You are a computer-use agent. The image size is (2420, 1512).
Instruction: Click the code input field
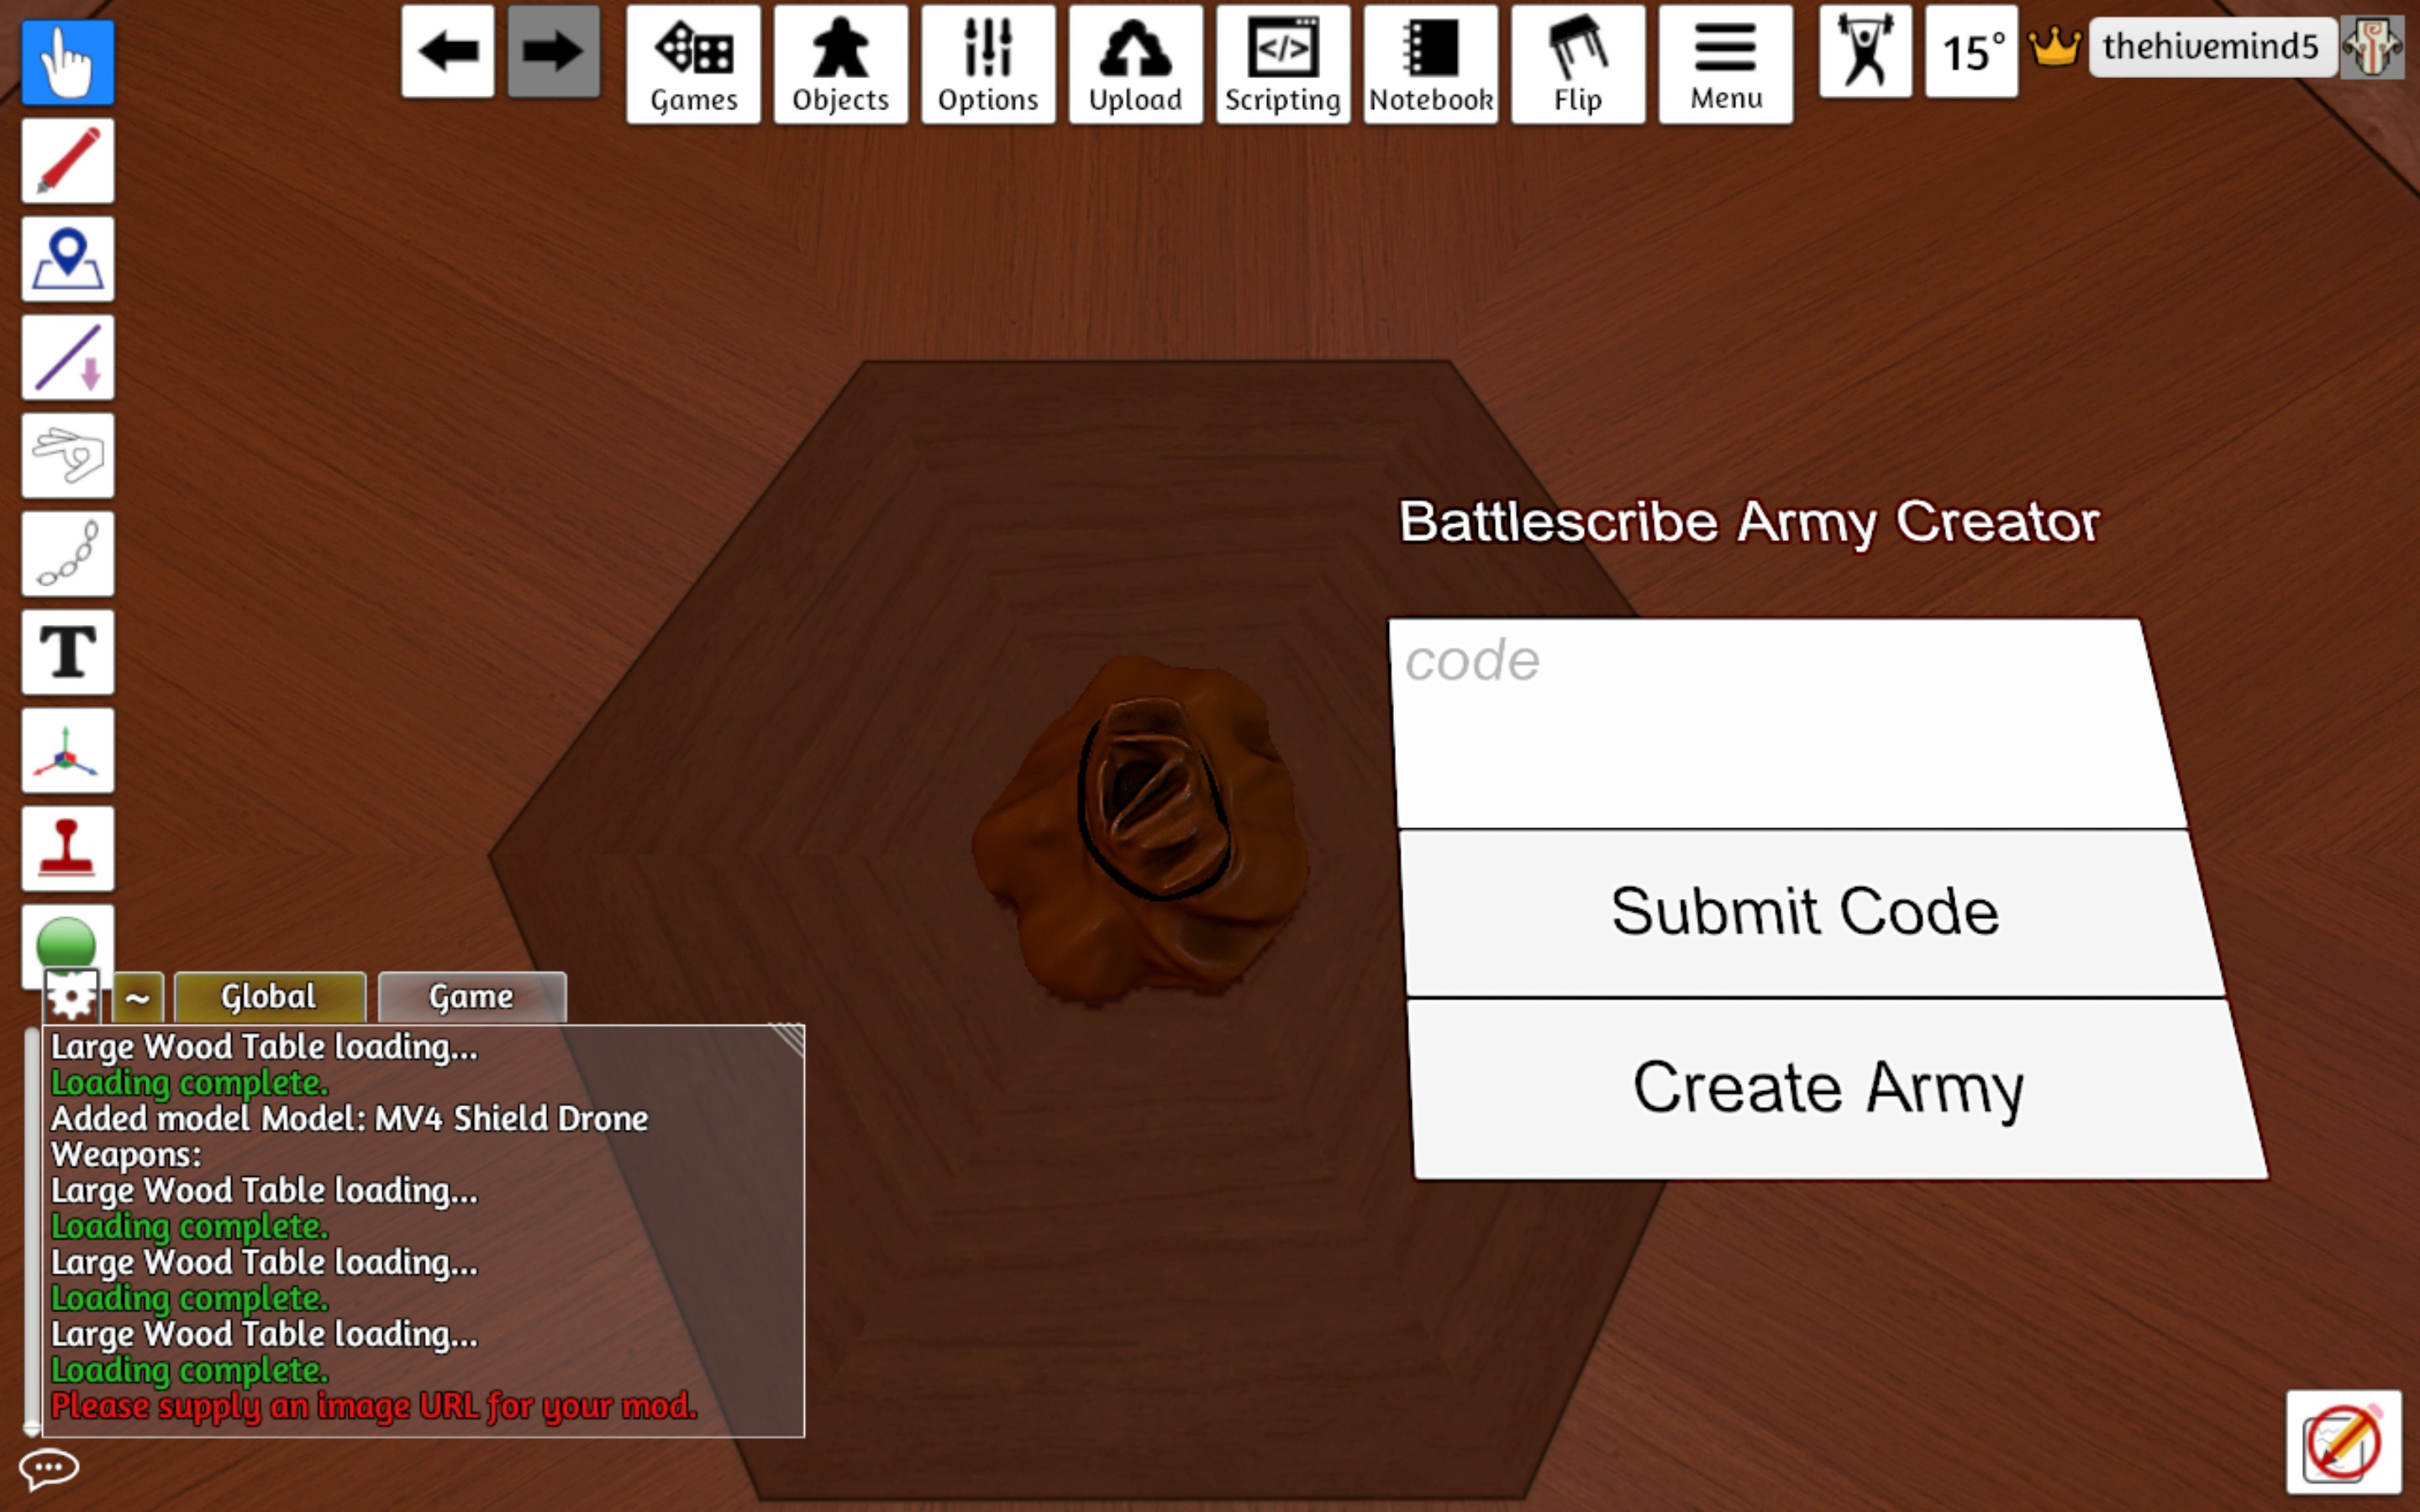[x=1788, y=723]
